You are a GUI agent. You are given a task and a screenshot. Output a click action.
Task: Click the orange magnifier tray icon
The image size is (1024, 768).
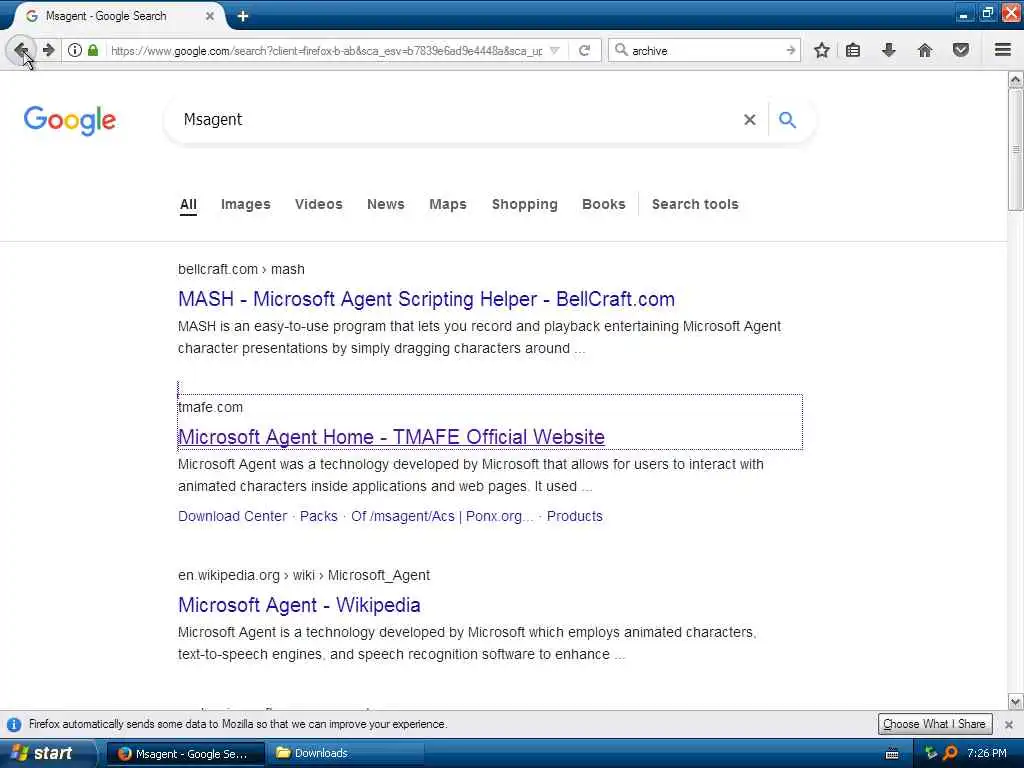950,754
